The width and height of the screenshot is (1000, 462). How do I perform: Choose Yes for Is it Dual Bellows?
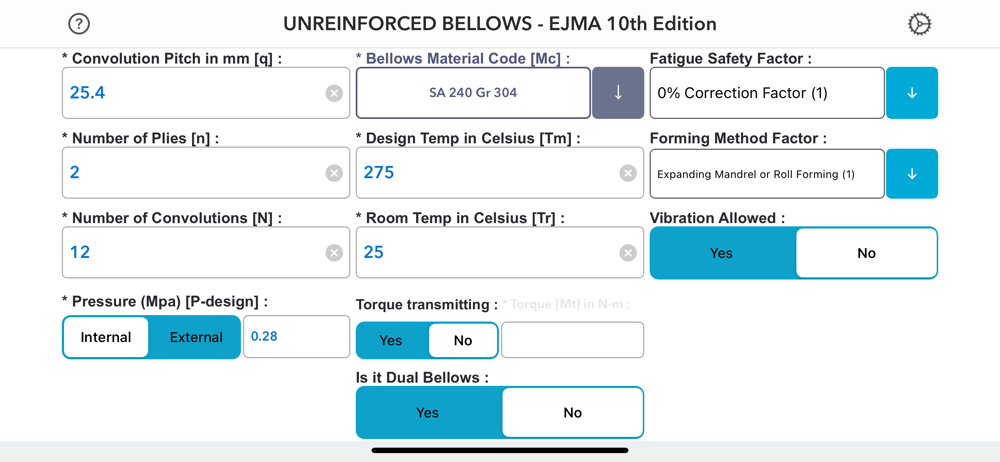[428, 412]
